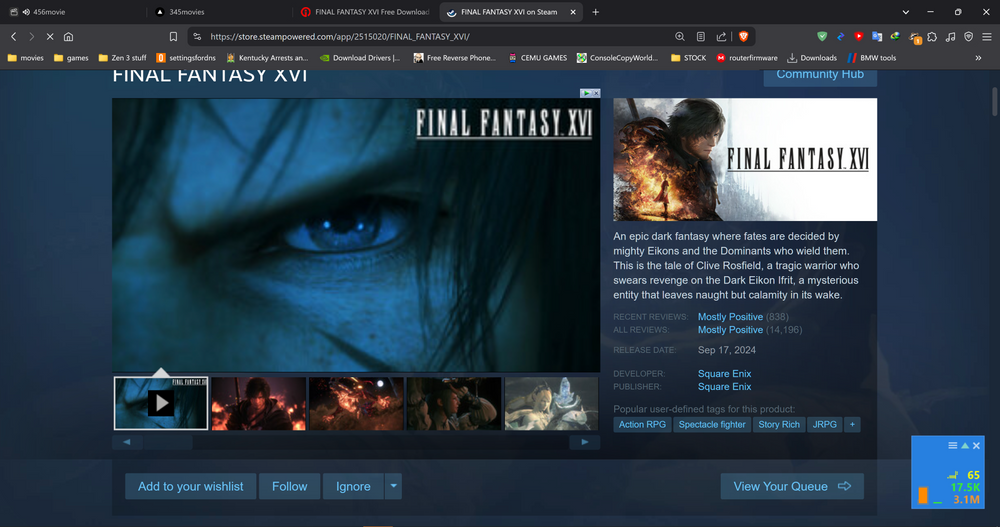Open the Square Enix publisher link

724,387
